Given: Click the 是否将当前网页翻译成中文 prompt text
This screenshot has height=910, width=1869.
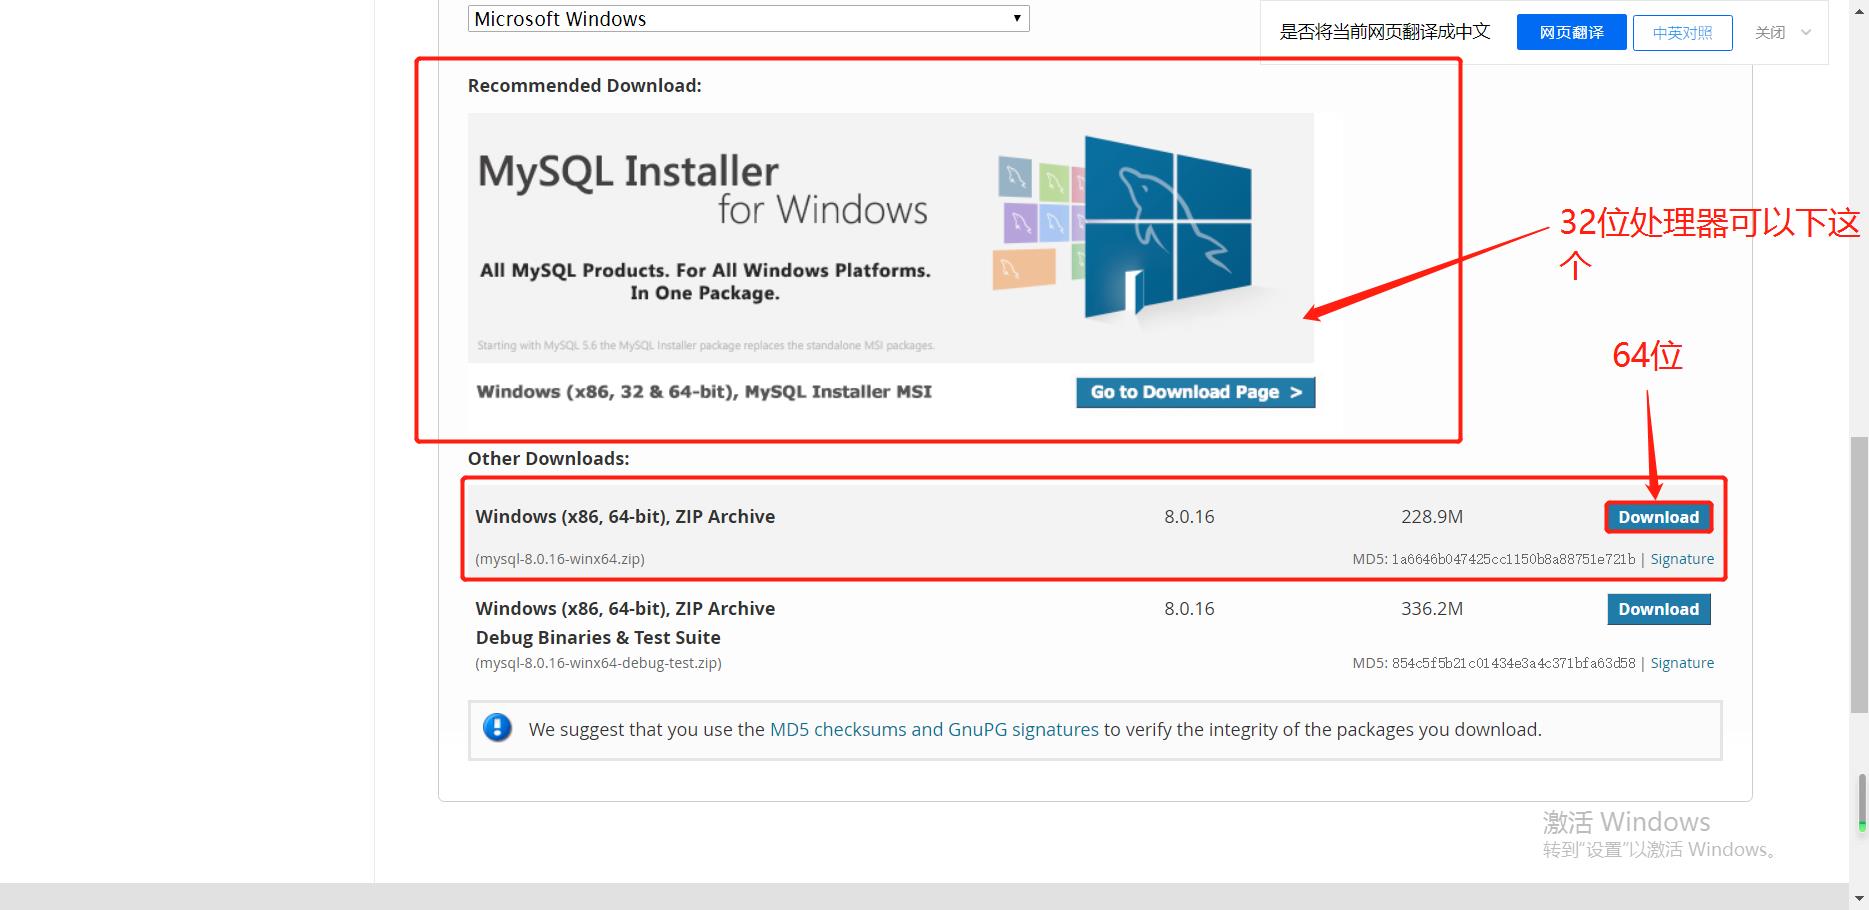Looking at the screenshot, I should (x=1385, y=32).
